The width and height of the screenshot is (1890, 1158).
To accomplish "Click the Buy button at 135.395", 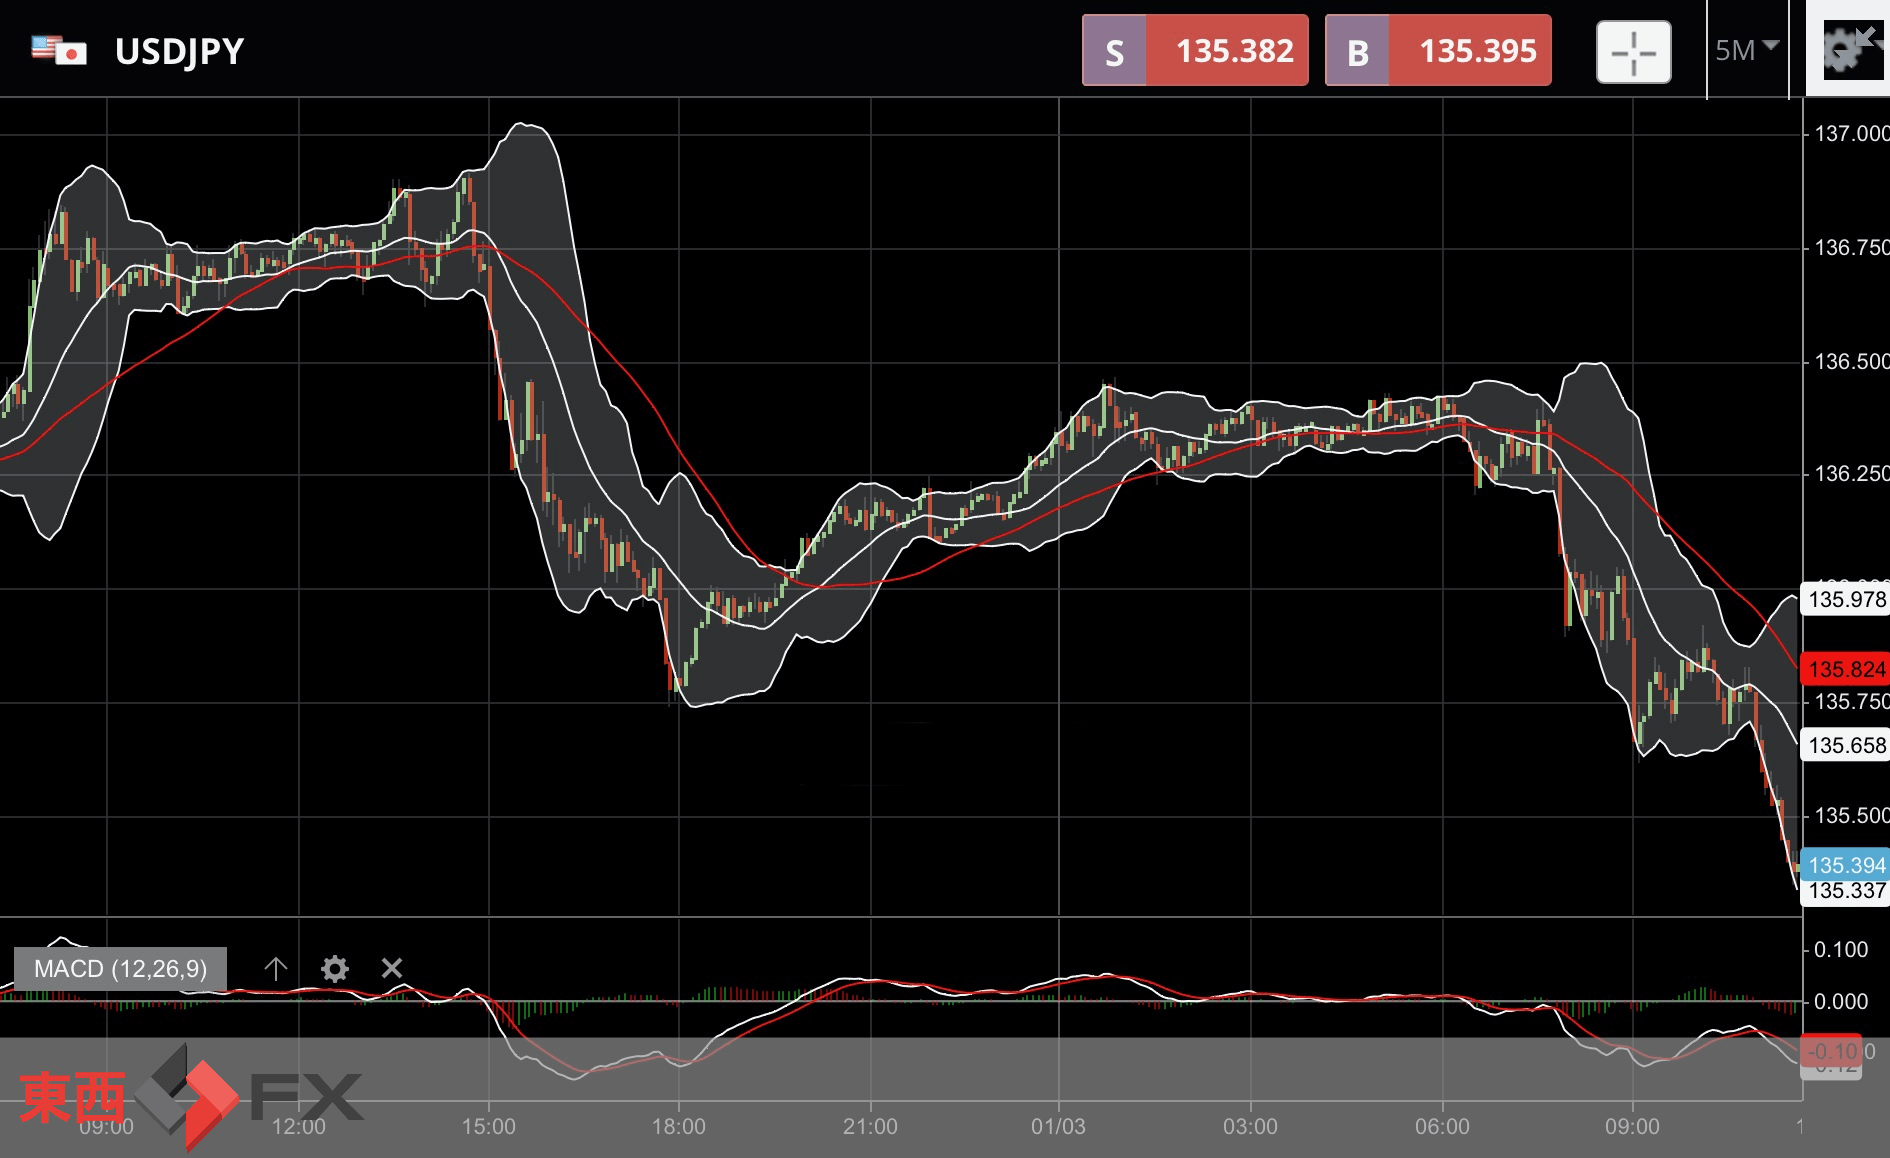I will [x=1438, y=51].
